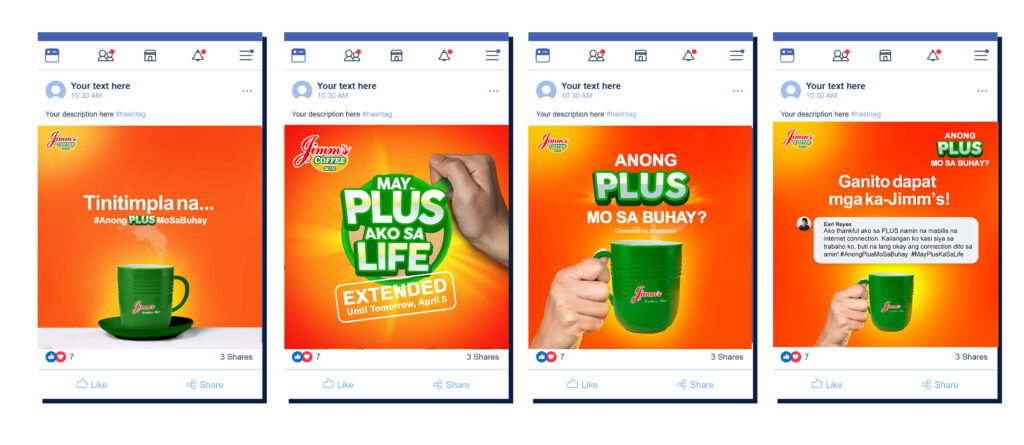Open post options dots on first post
Viewport: 1024px width, 445px height.
pos(247,91)
